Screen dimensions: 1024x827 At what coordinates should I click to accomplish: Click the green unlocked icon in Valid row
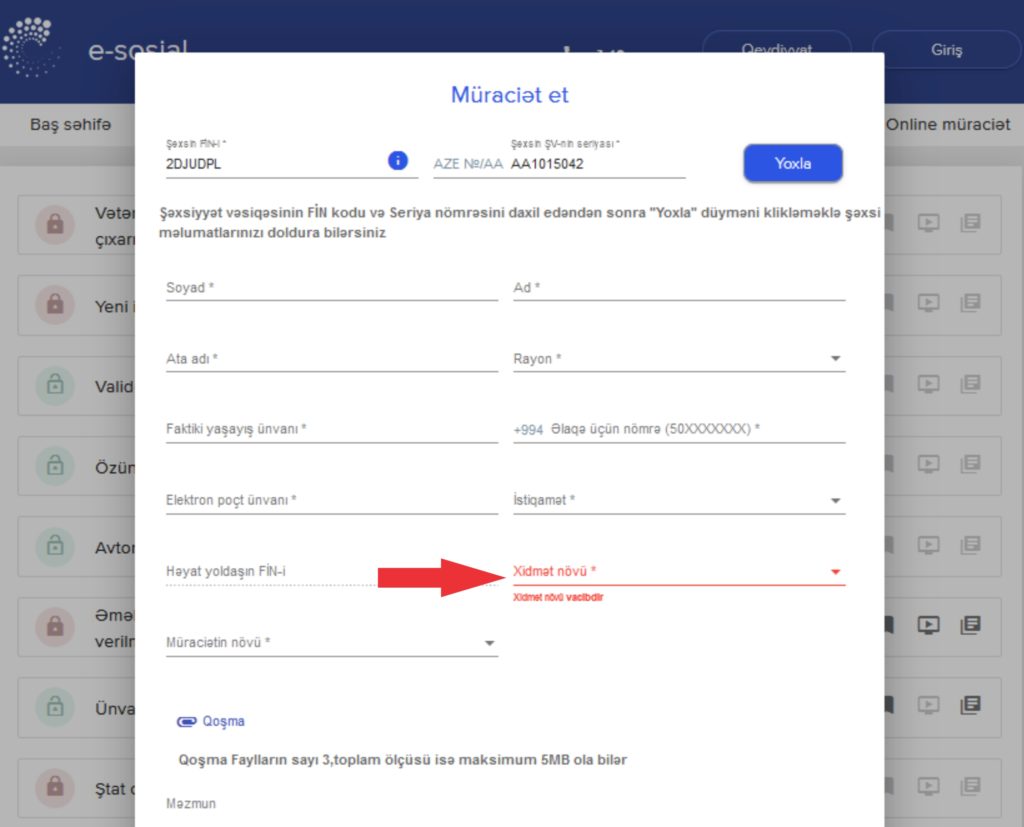pyautogui.click(x=55, y=385)
